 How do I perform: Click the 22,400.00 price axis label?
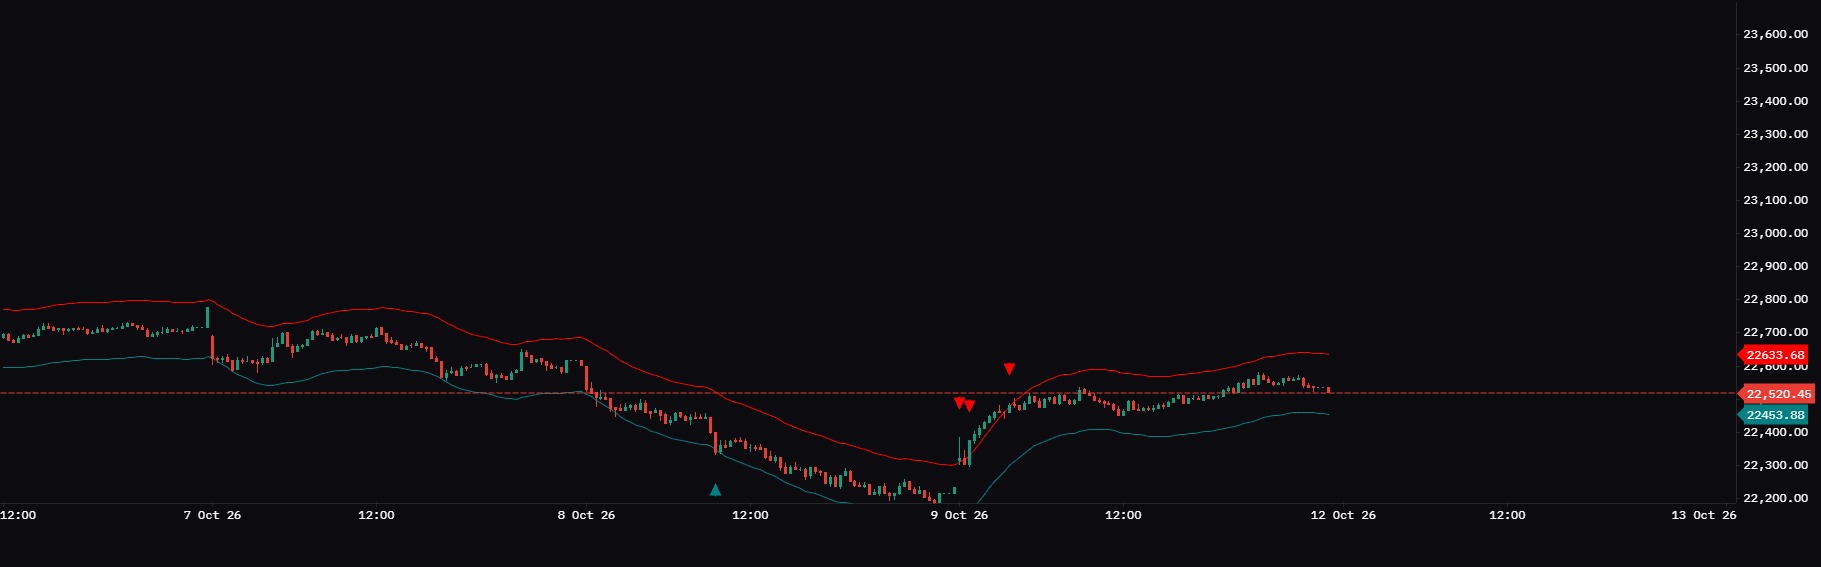click(1775, 432)
